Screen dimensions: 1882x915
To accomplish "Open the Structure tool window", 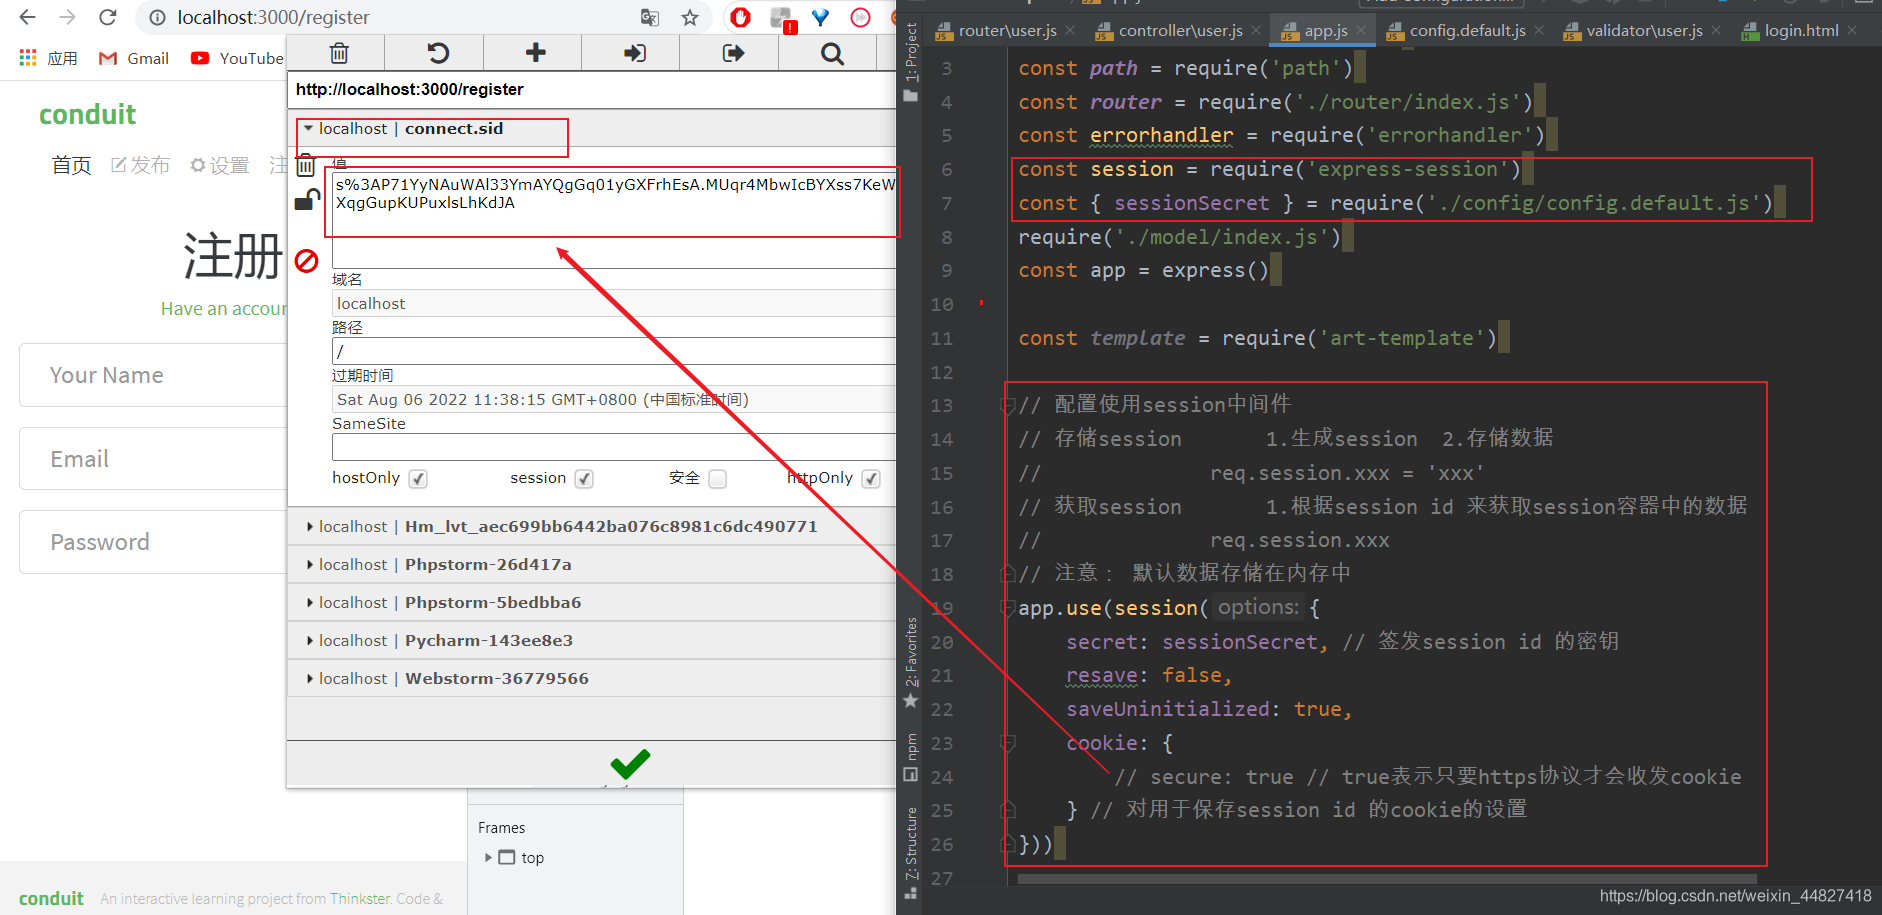I will coord(910,852).
